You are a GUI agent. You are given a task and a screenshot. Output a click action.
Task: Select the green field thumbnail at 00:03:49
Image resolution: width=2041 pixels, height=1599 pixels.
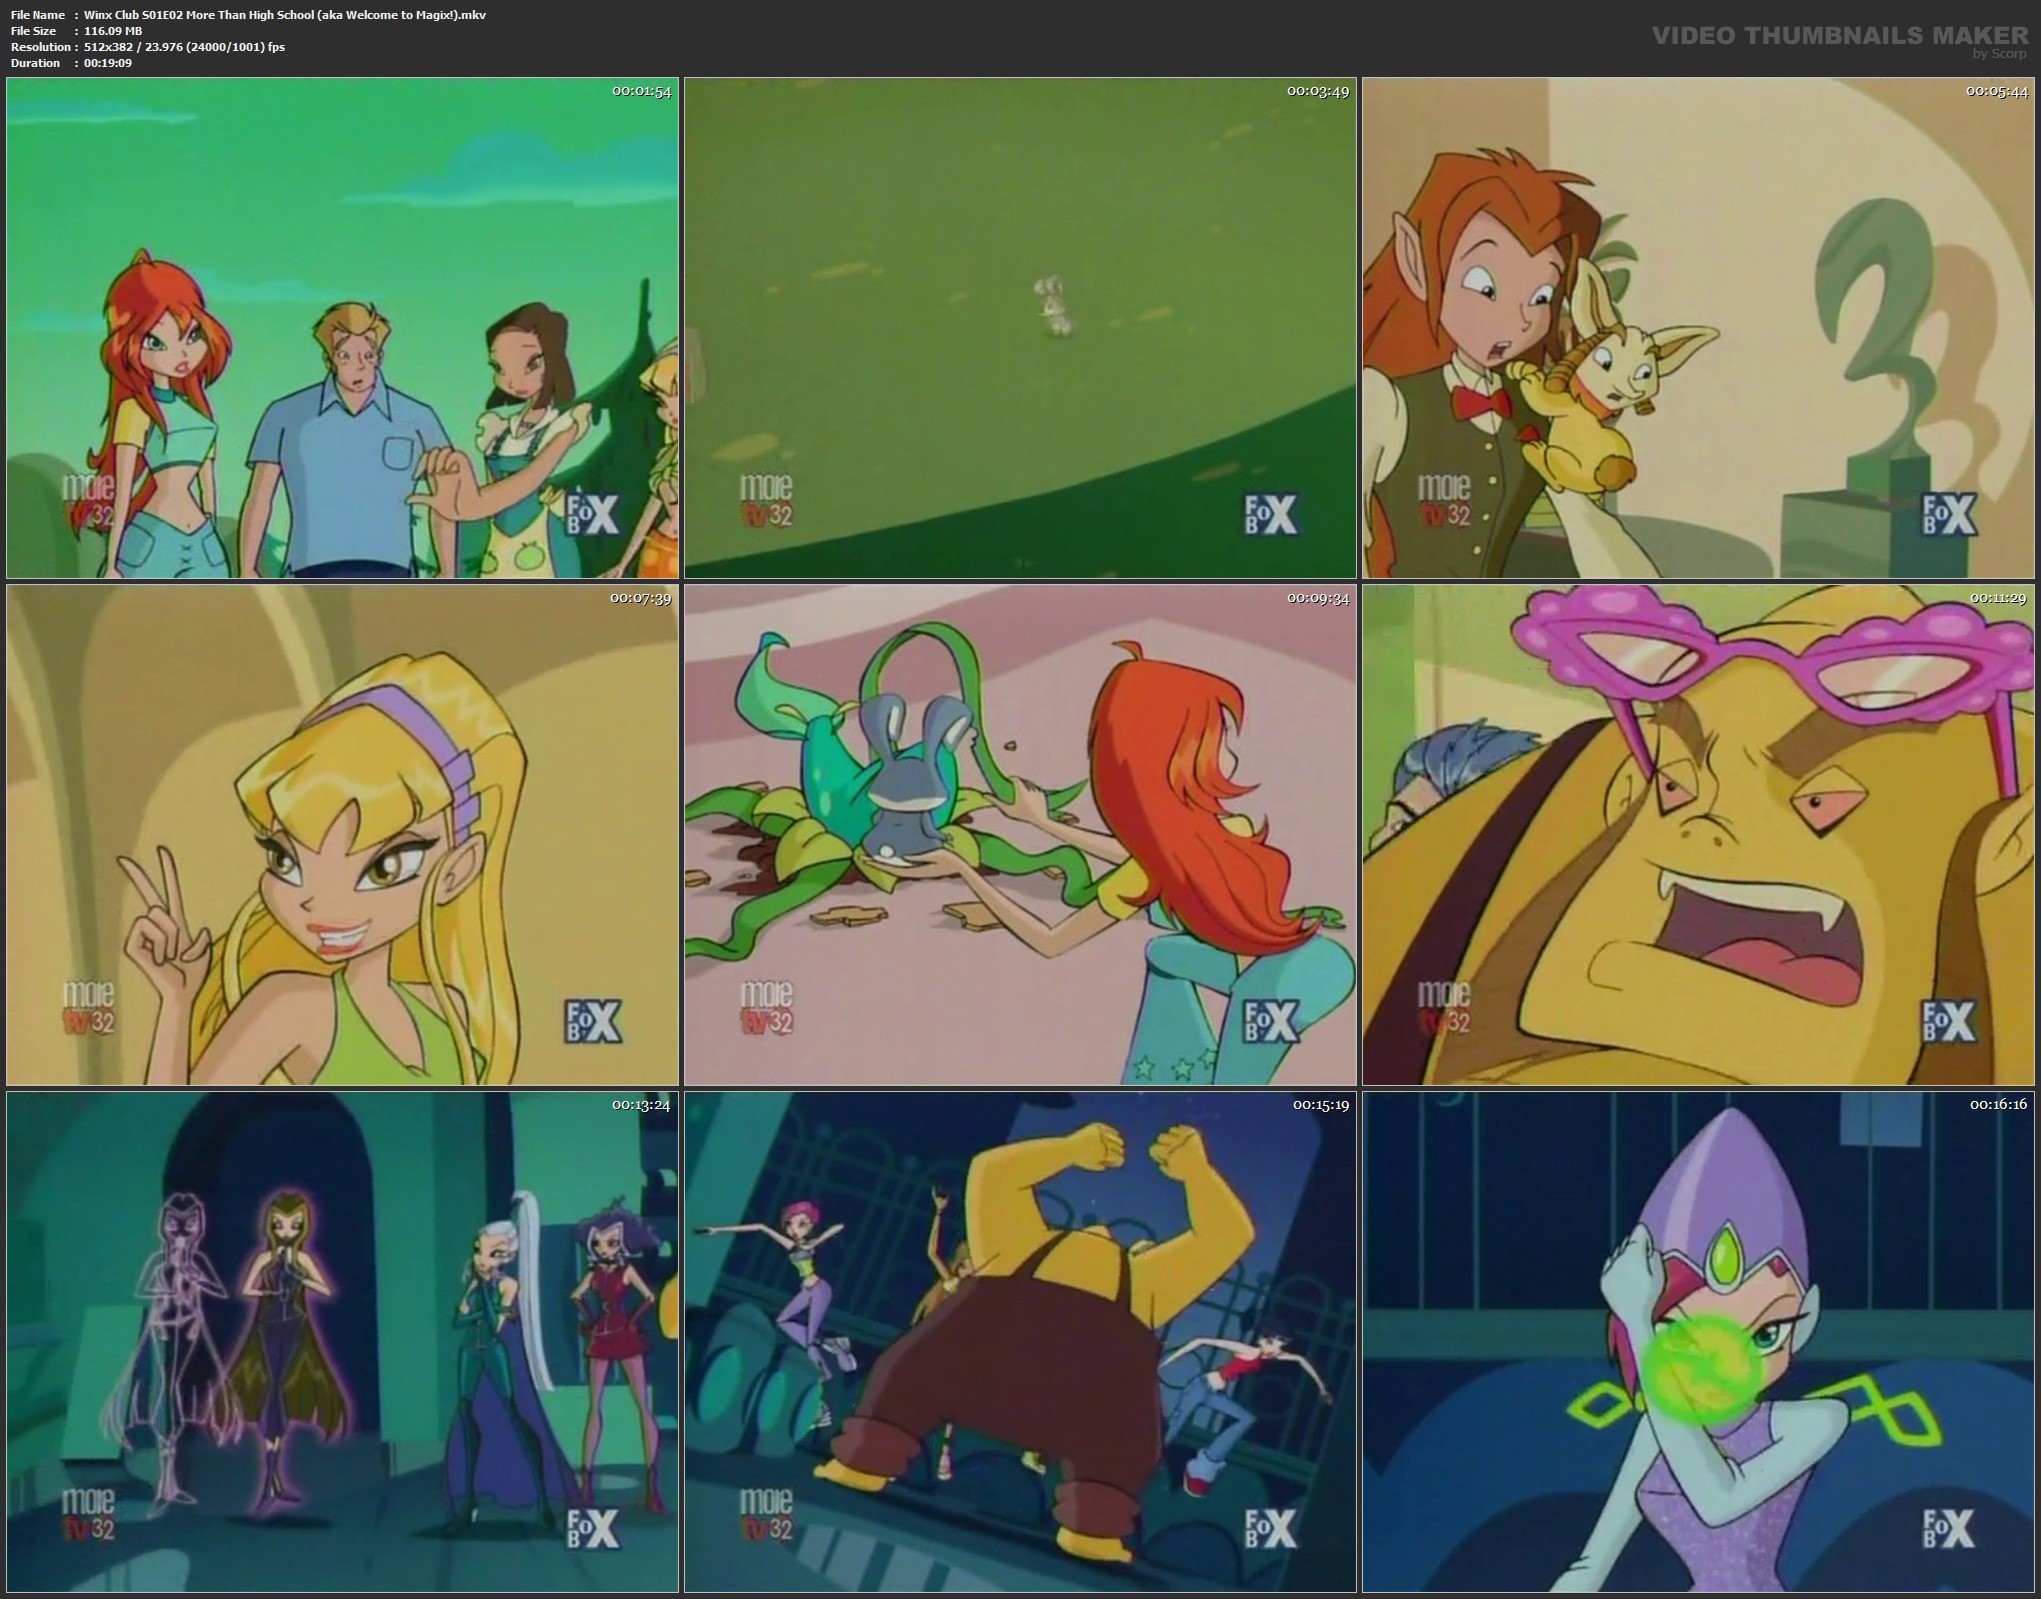click(1020, 328)
